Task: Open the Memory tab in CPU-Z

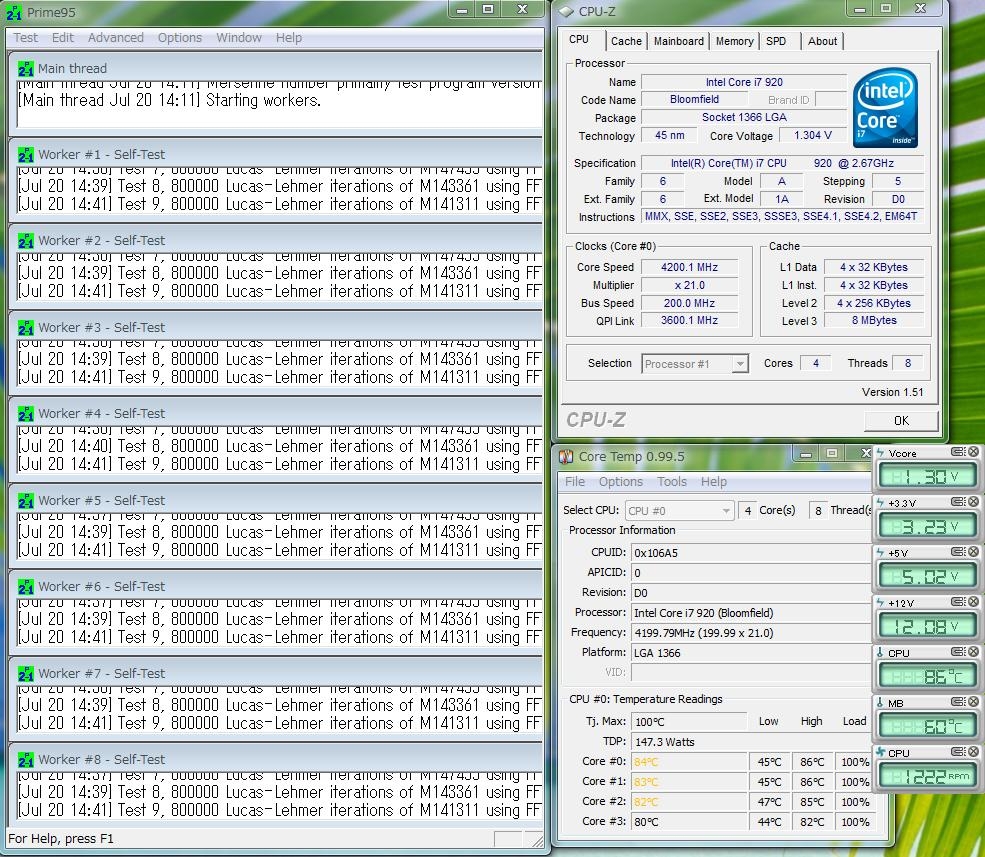Action: pyautogui.click(x=734, y=41)
